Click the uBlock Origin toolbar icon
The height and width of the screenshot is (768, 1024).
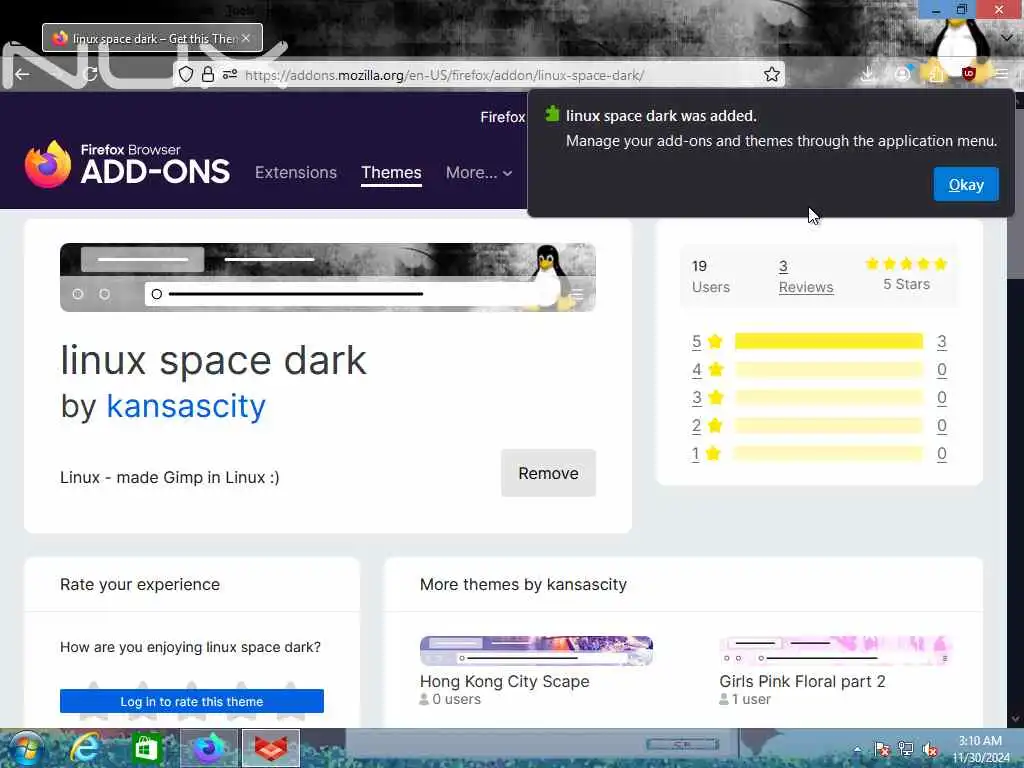pyautogui.click(x=968, y=74)
